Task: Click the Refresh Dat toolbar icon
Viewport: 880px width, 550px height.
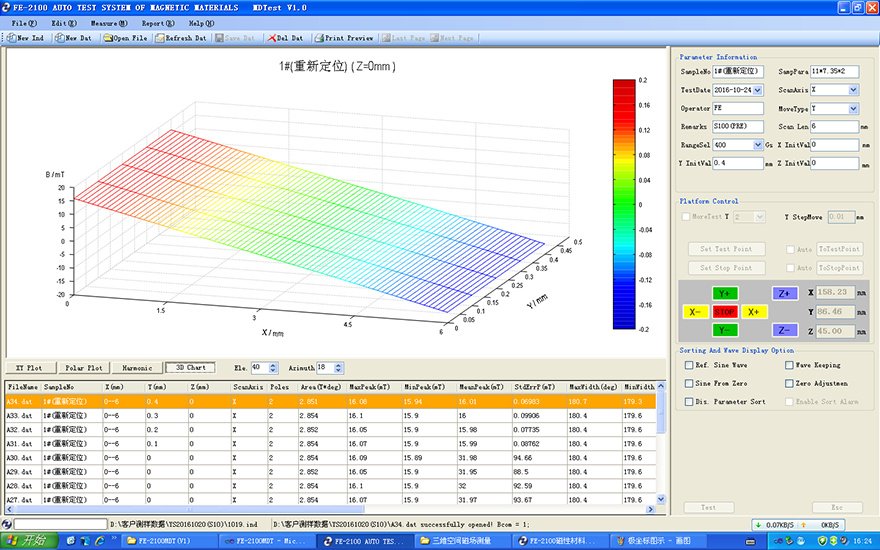Action: pyautogui.click(x=160, y=38)
